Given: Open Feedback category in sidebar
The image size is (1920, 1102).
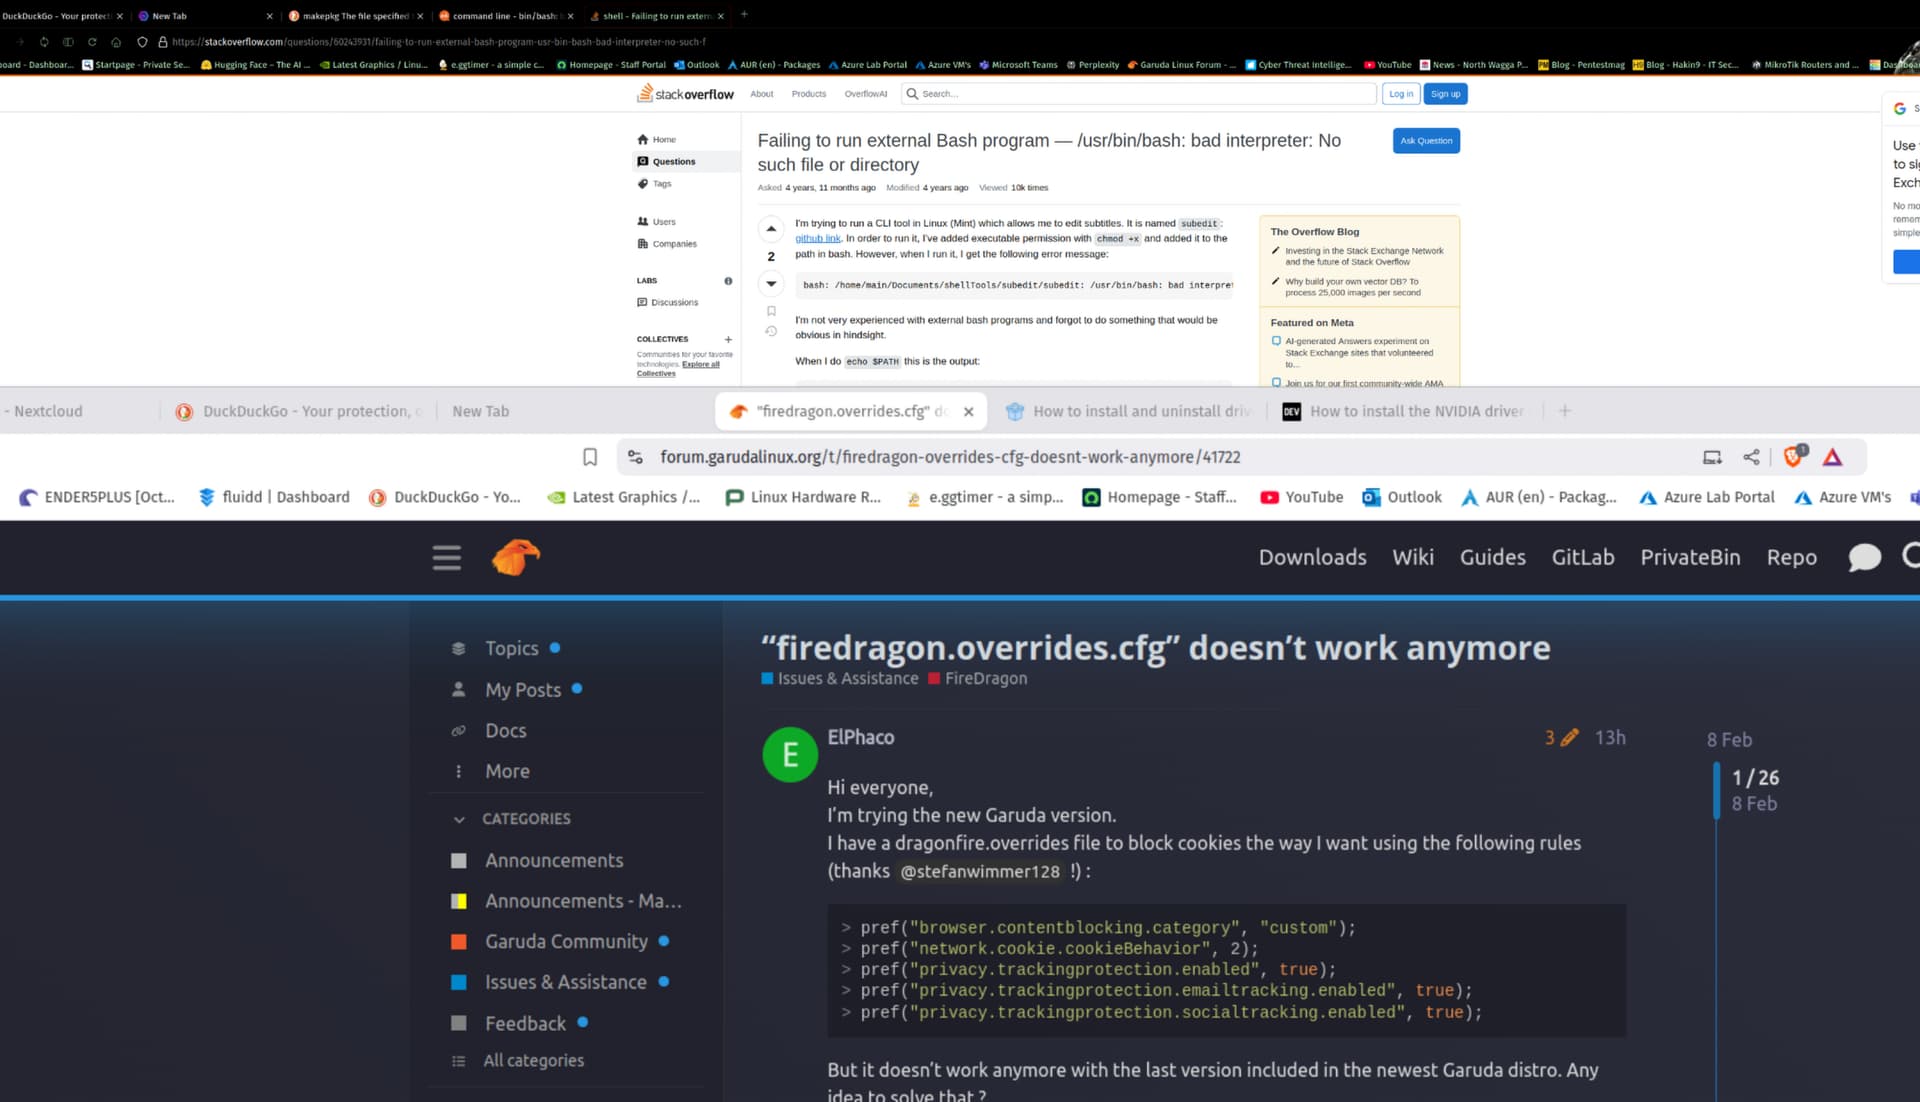Looking at the screenshot, I should [525, 1023].
